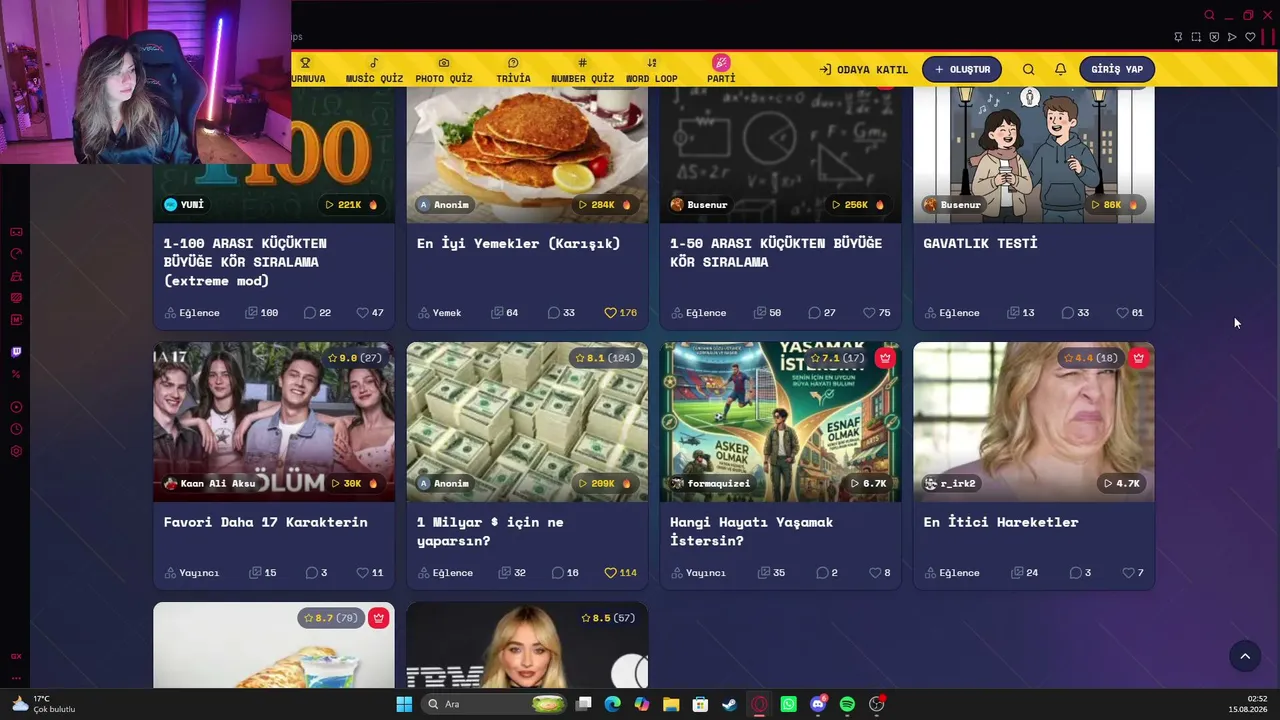Like En İyi Yemekler via its heart icon

coord(610,313)
